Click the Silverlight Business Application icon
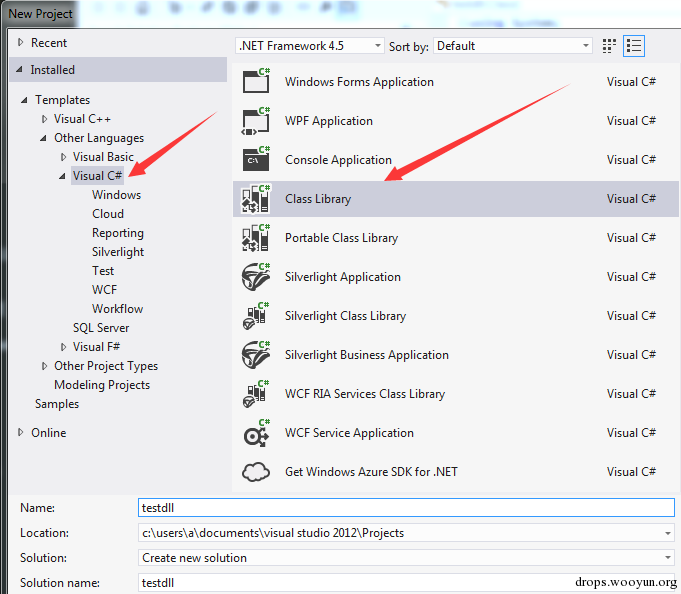 click(256, 355)
